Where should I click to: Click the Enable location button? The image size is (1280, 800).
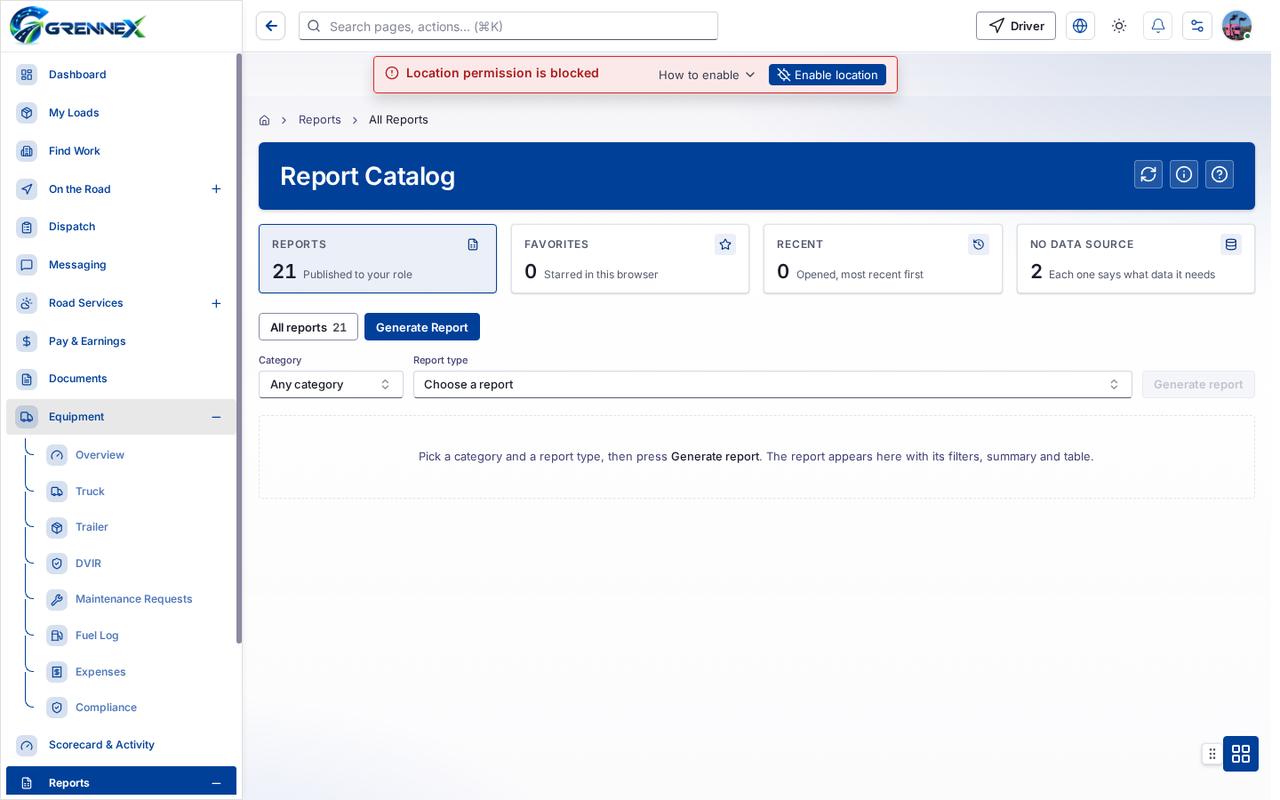coord(827,75)
